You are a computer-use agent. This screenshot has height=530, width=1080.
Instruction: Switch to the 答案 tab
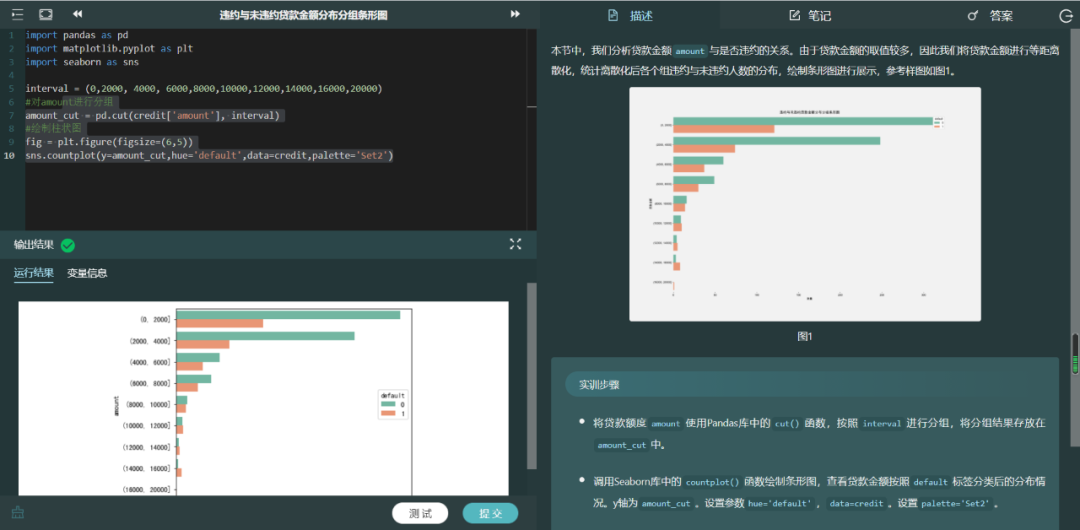coord(991,15)
